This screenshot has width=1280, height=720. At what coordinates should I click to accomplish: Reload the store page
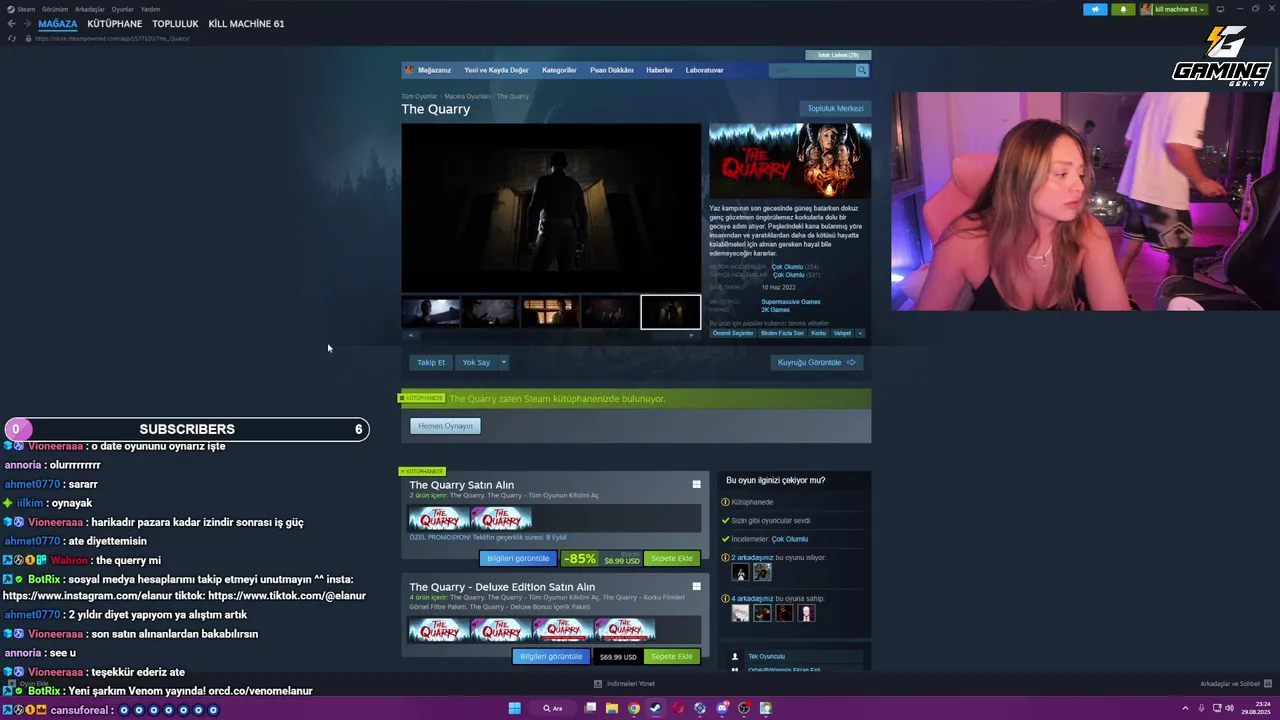coord(12,38)
